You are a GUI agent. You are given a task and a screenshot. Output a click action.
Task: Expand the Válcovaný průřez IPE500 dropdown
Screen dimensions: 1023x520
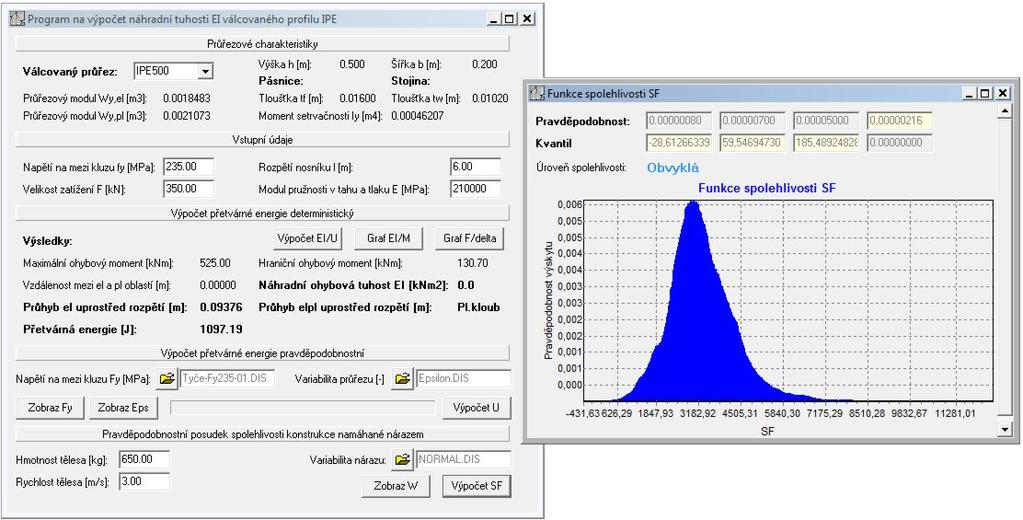[206, 71]
